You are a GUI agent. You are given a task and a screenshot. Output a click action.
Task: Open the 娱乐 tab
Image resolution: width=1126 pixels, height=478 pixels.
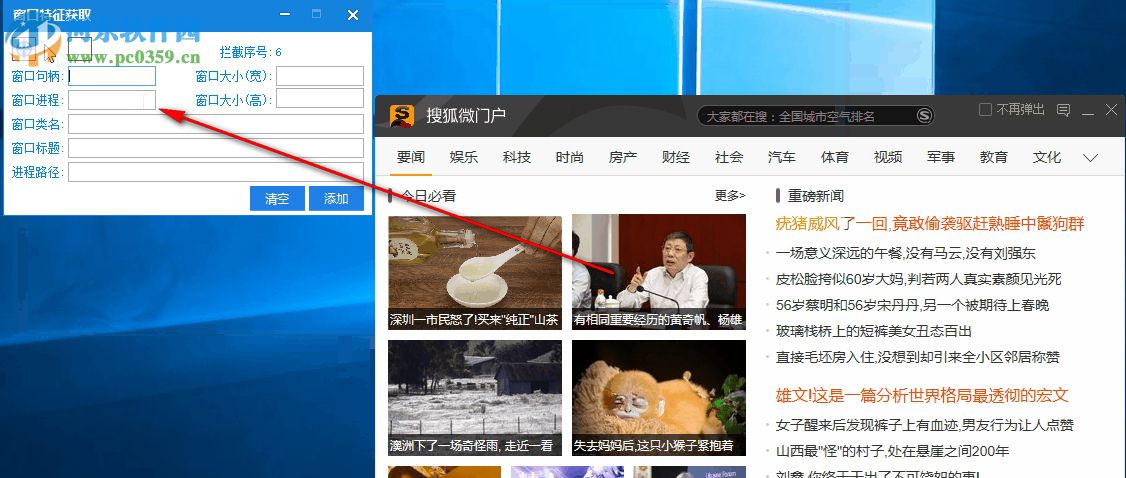coord(464,157)
